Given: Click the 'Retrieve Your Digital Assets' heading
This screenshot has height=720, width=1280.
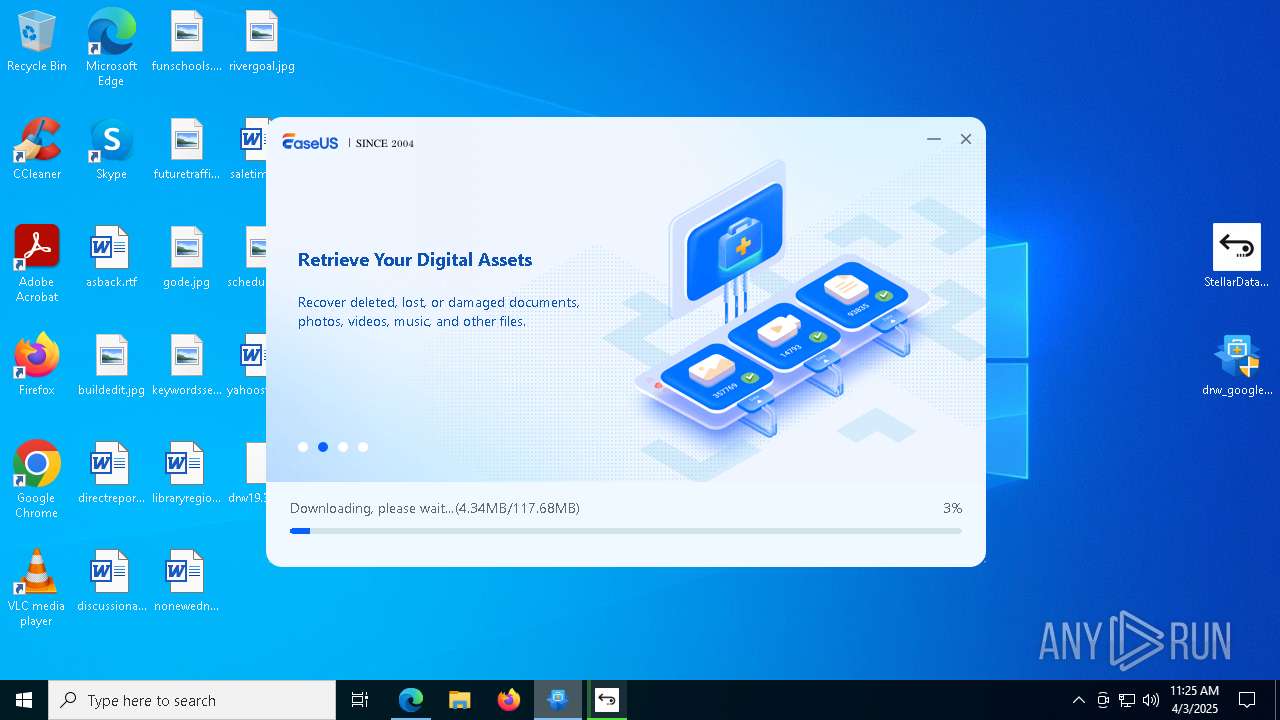Looking at the screenshot, I should [415, 260].
